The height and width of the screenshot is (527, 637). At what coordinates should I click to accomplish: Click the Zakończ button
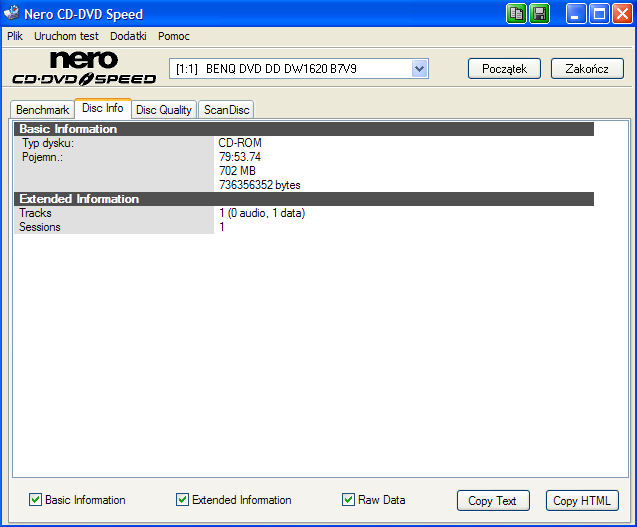pyautogui.click(x=587, y=69)
